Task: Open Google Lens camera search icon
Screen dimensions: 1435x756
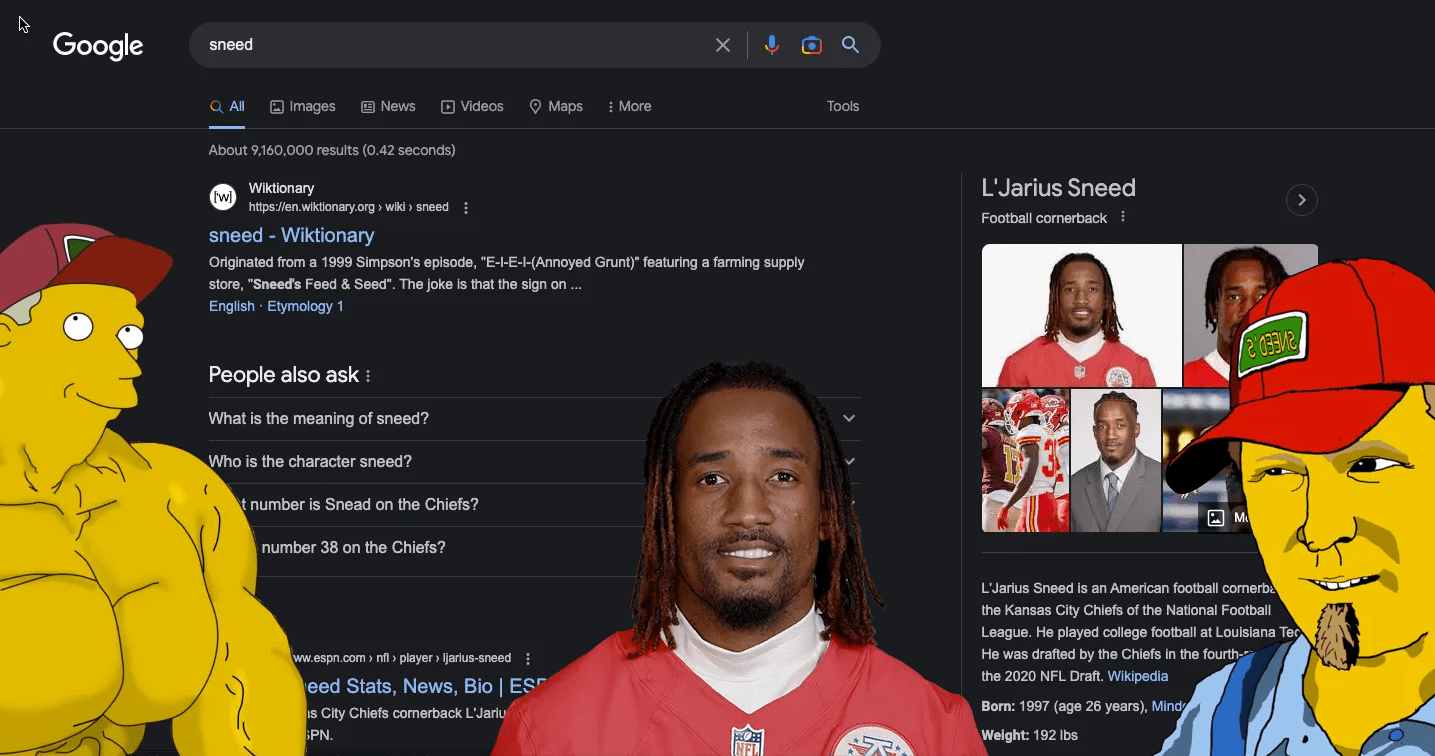Action: click(x=812, y=45)
